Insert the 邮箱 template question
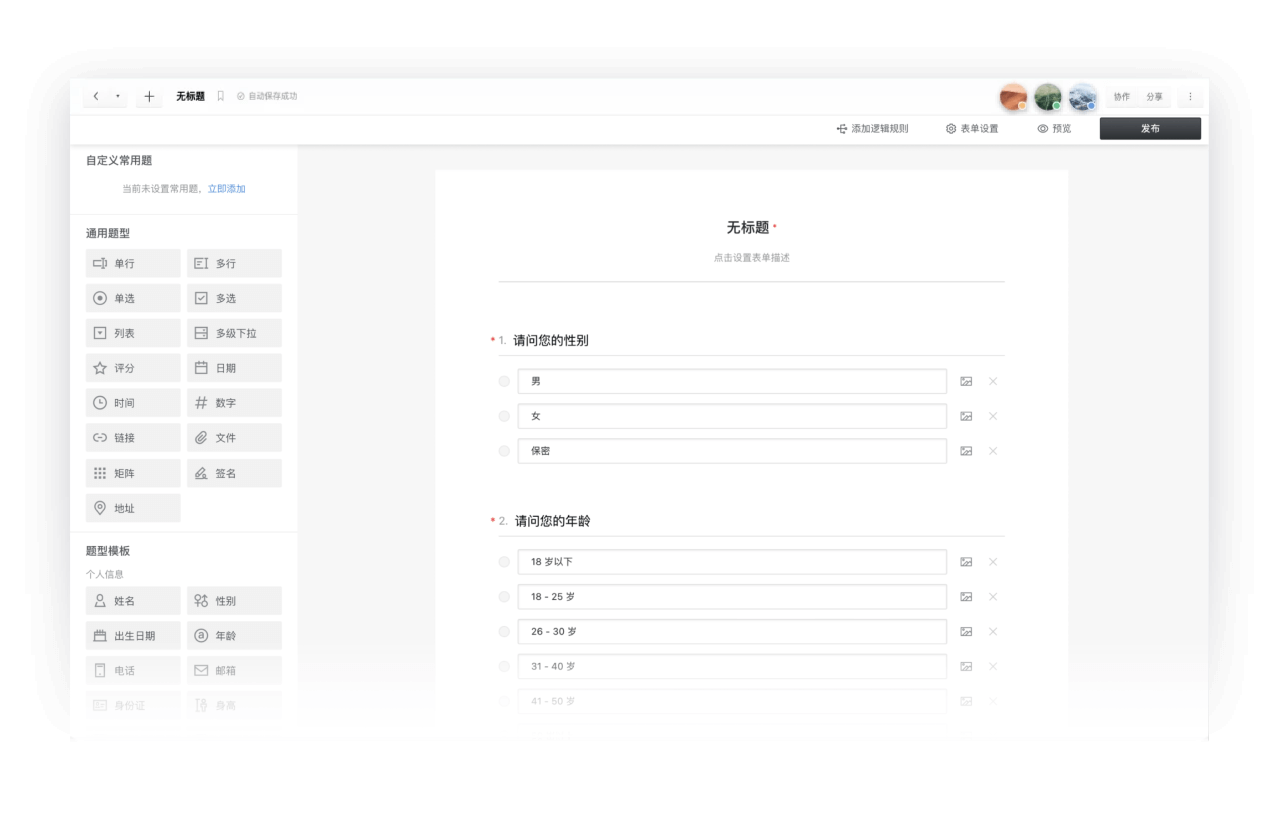This screenshot has height=820, width=1280. (234, 672)
